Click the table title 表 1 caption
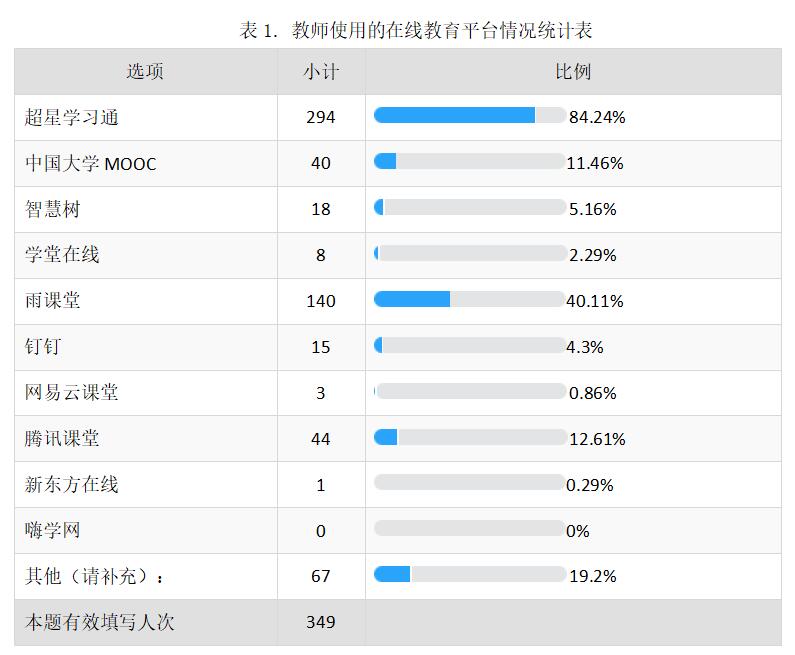This screenshot has width=795, height=655. (416, 31)
